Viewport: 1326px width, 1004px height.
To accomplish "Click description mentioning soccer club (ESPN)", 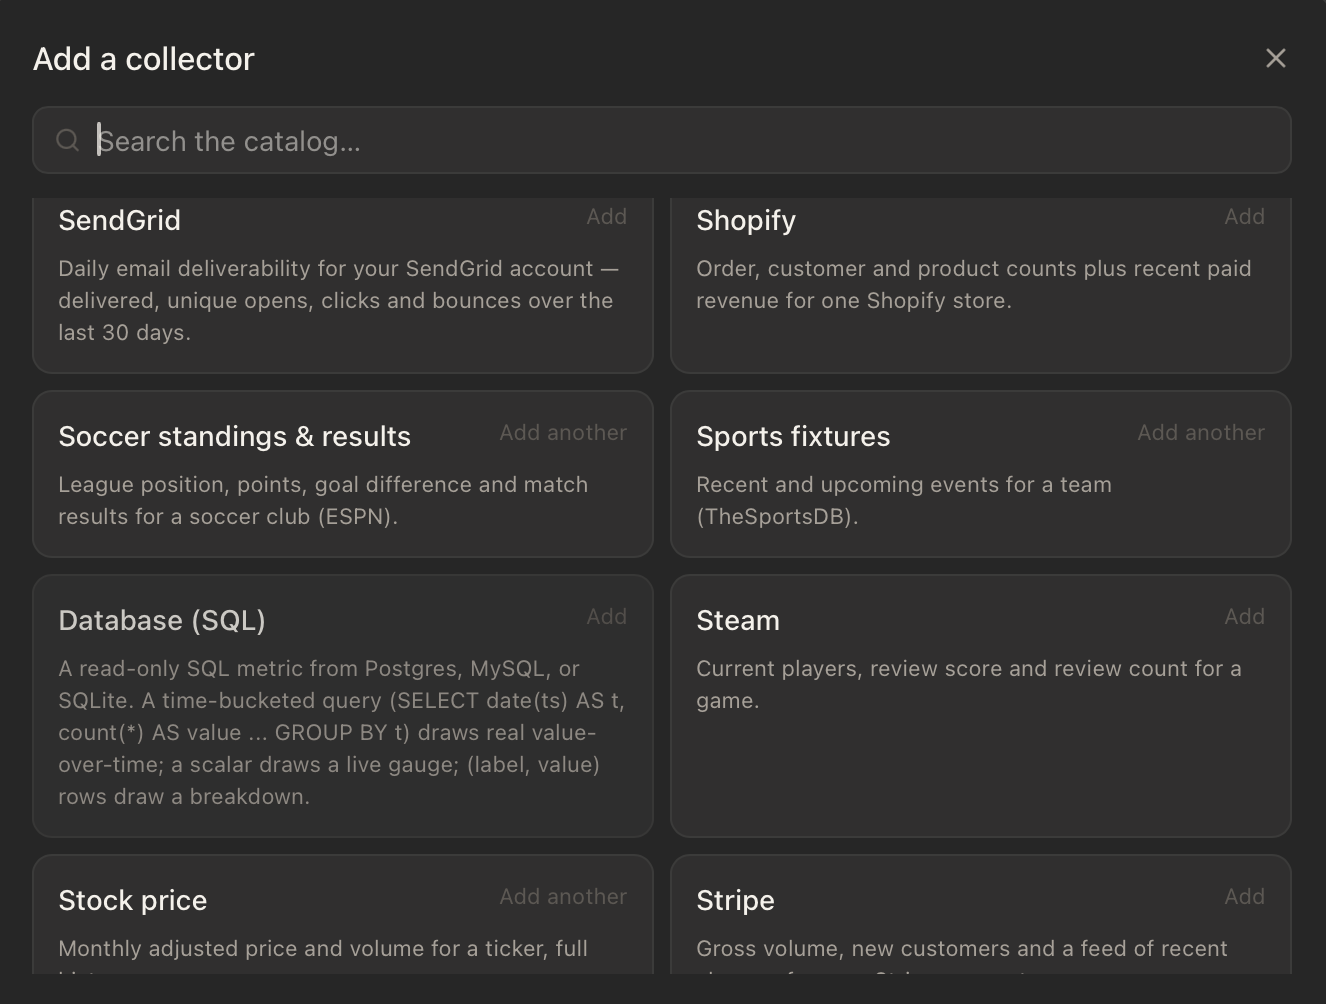I will [x=323, y=501].
